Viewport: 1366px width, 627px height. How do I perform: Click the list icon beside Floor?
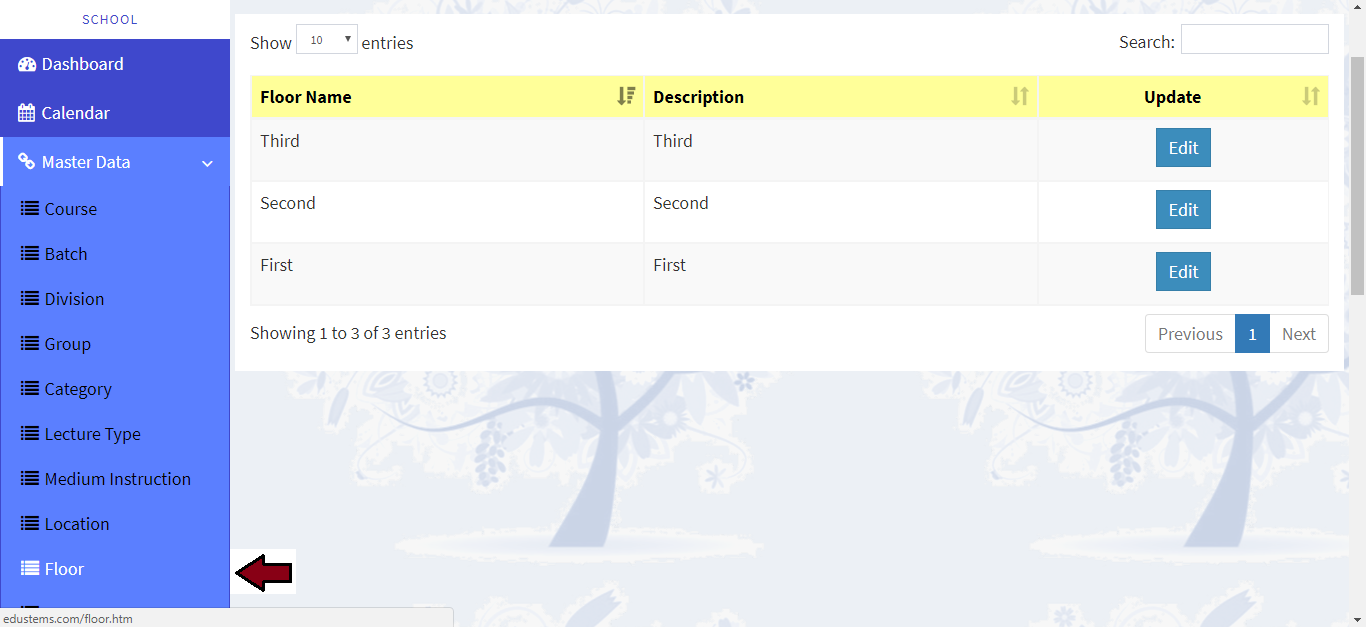30,569
